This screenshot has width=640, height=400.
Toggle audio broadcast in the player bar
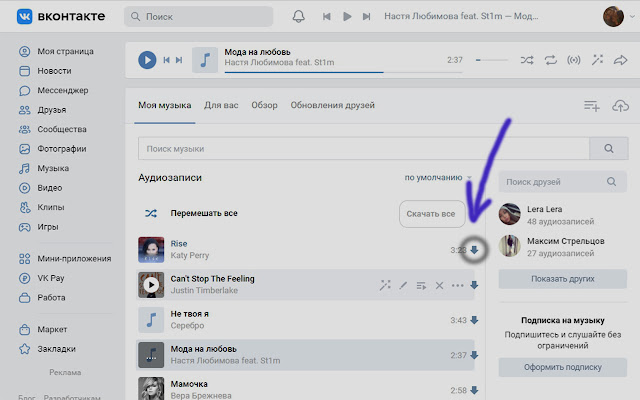click(x=574, y=60)
